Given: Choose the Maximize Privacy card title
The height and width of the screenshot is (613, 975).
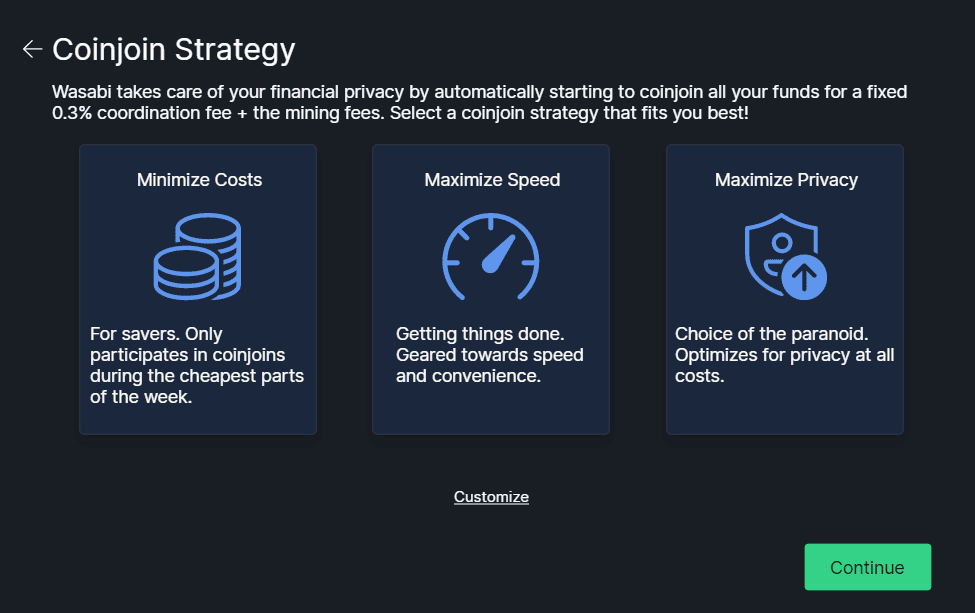Looking at the screenshot, I should click(786, 180).
